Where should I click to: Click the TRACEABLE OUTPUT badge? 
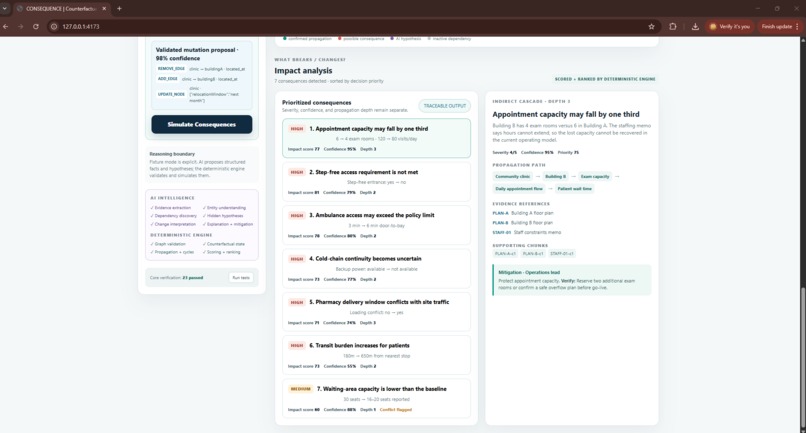point(445,106)
